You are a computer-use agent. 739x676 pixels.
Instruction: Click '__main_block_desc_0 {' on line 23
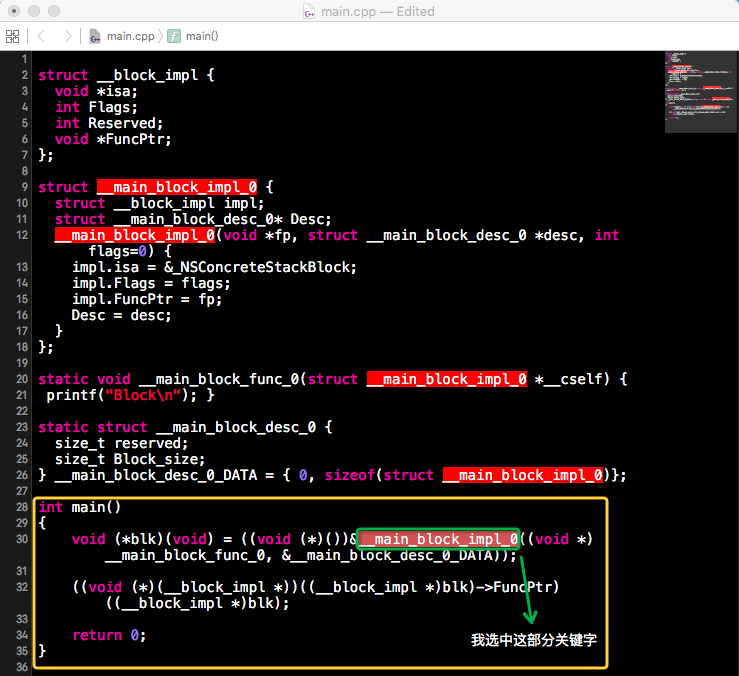click(244, 428)
